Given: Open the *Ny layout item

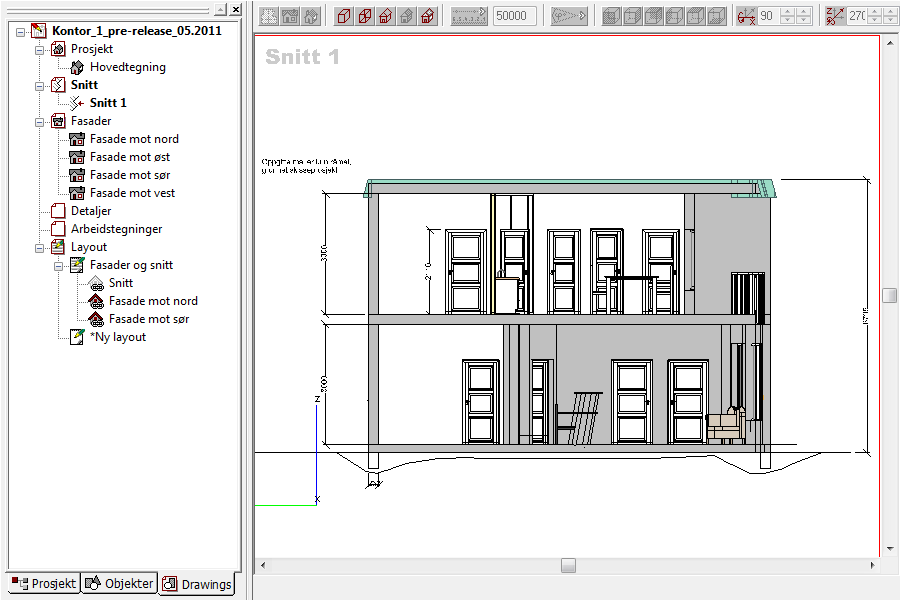Looking at the screenshot, I should pyautogui.click(x=118, y=337).
